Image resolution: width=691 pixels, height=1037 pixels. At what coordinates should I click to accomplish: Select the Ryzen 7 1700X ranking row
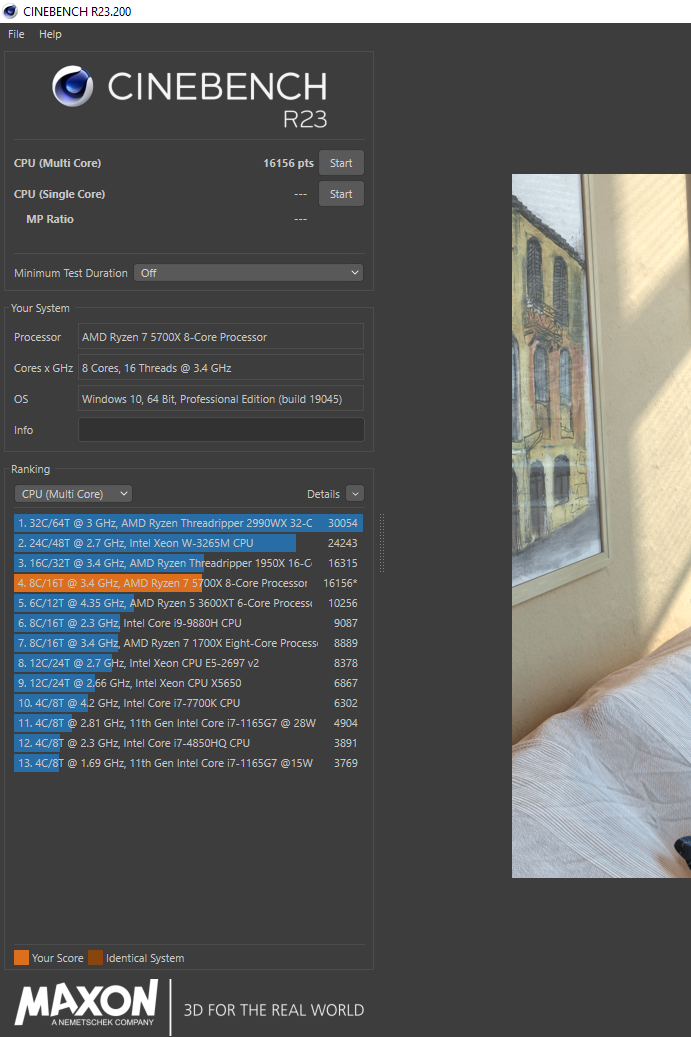point(188,643)
